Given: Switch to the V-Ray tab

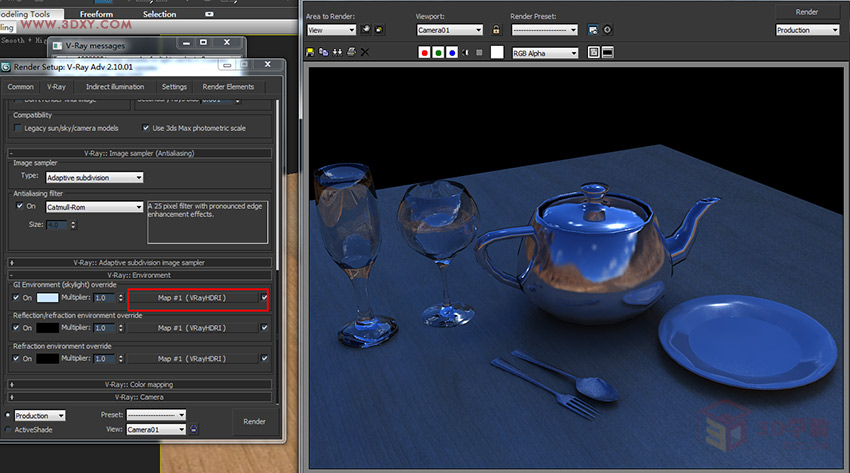Looking at the screenshot, I should point(56,87).
